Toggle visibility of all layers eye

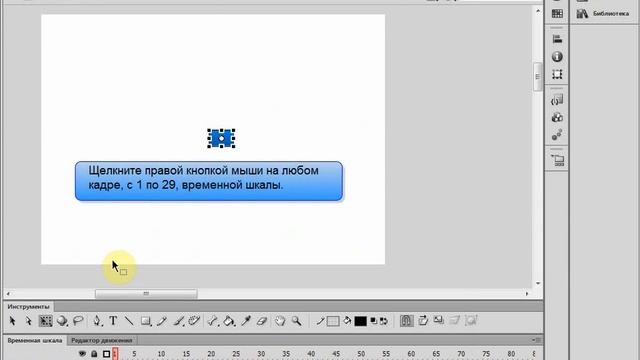tap(82, 354)
